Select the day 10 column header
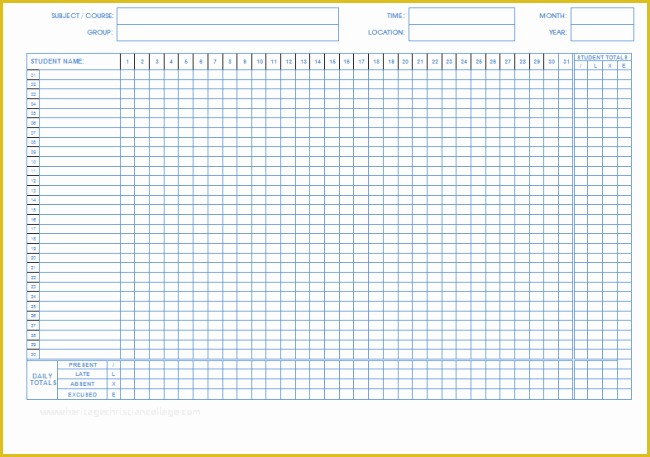 pos(259,61)
